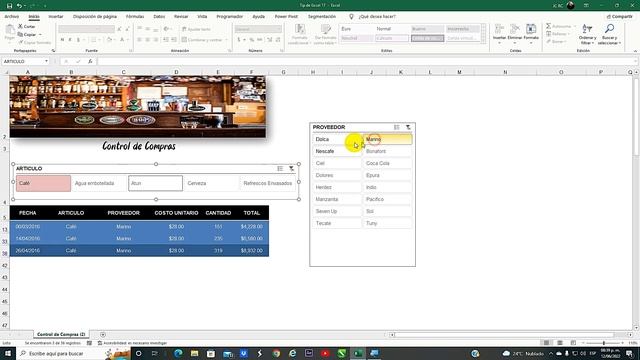
Task: Apply the Normal cell style
Action: (x=391, y=29)
